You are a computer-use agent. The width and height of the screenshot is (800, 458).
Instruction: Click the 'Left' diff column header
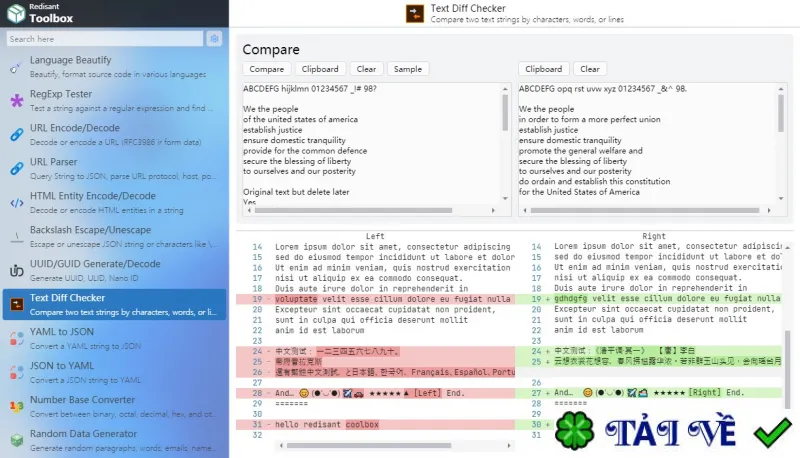pos(375,236)
